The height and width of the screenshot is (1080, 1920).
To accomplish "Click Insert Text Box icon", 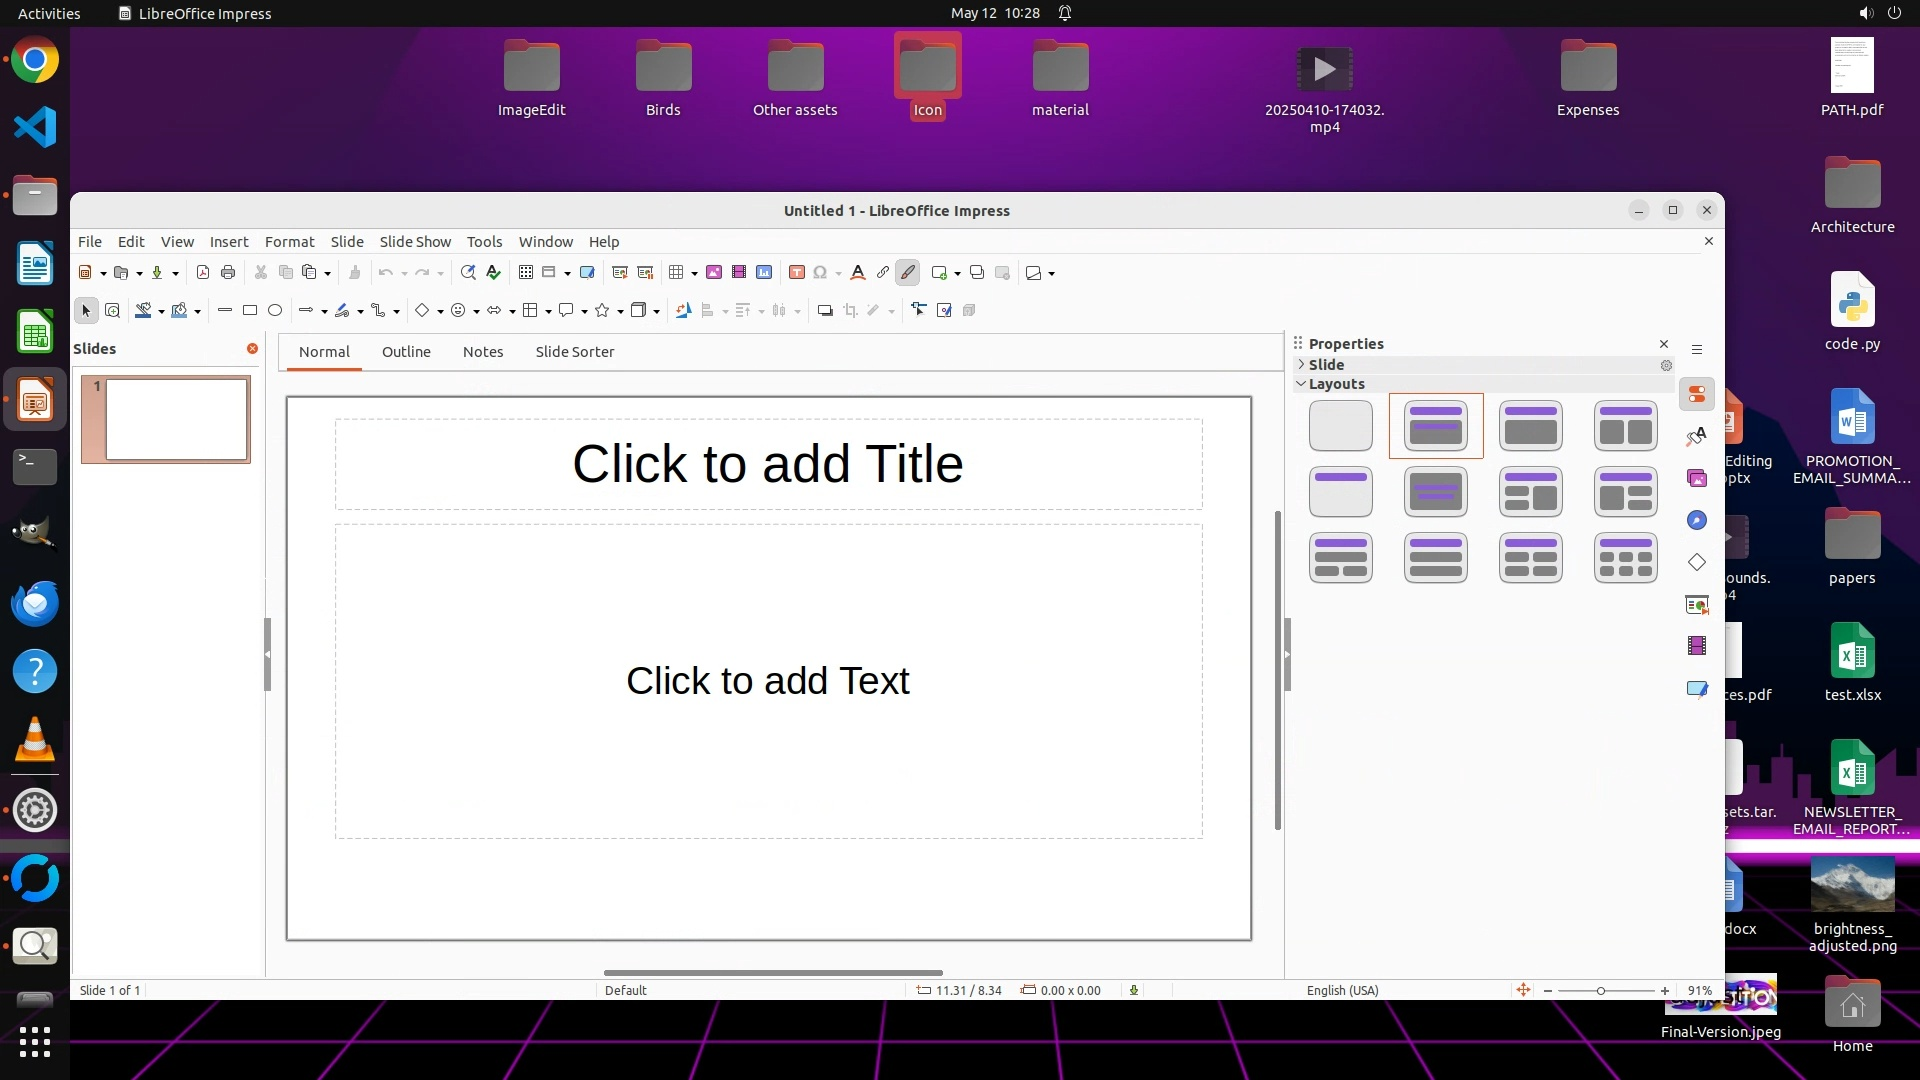I will click(796, 272).
